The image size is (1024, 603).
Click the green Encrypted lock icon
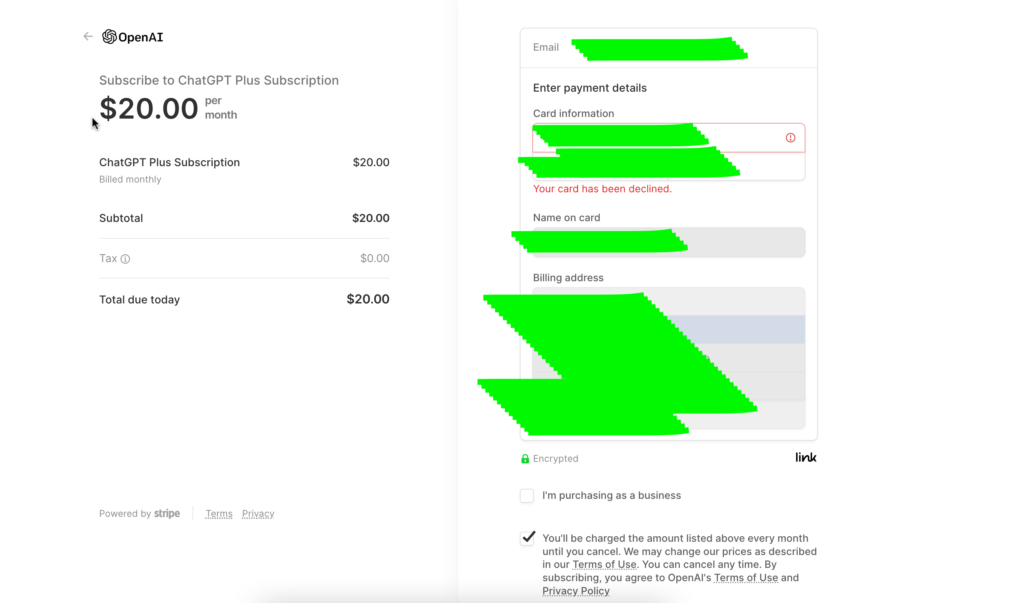coord(525,459)
